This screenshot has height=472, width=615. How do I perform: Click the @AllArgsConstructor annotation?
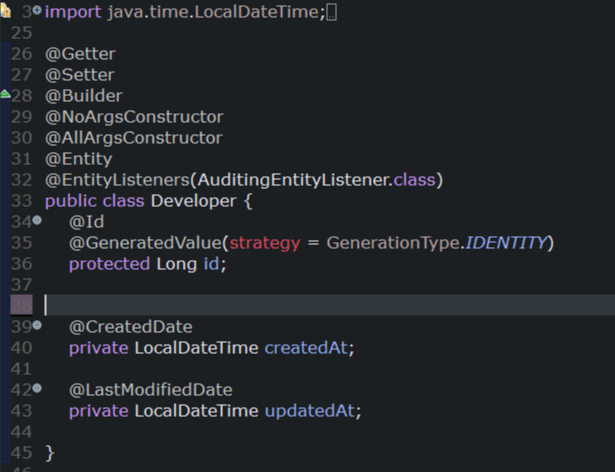pyautogui.click(x=134, y=138)
